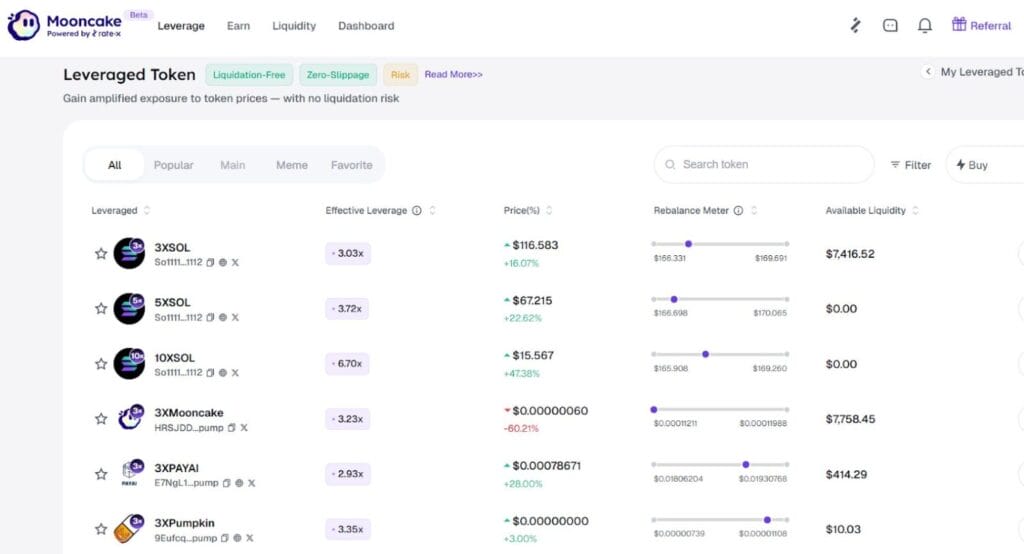This screenshot has height=554, width=1024.
Task: Select the Main token tab
Action: point(232,165)
